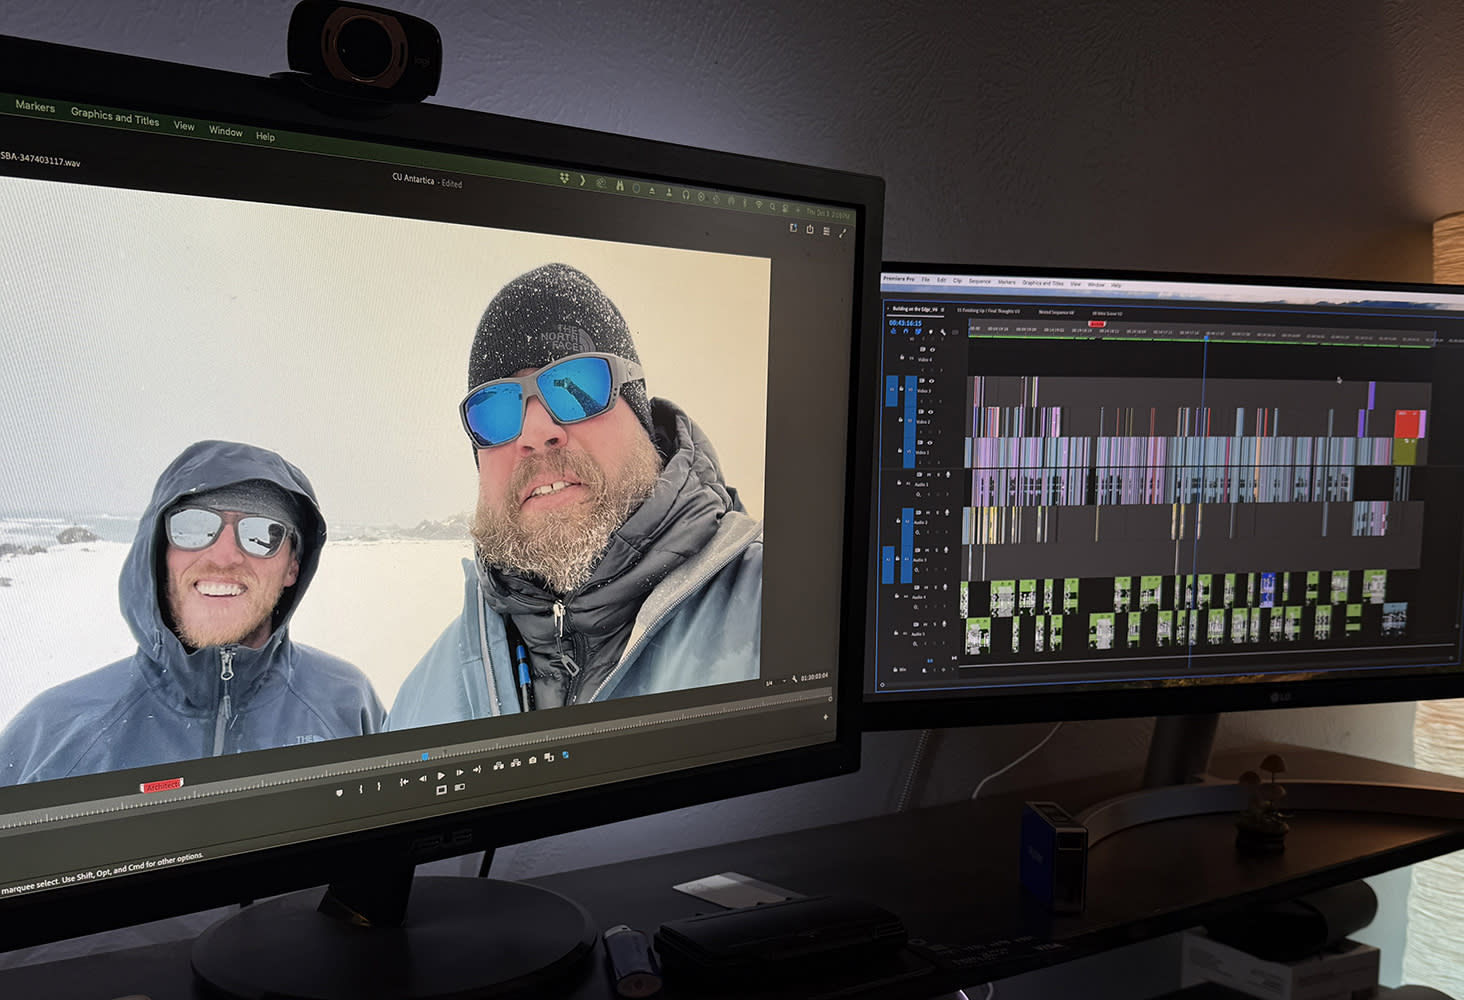This screenshot has height=1000, width=1464.
Task: Open the Clip menu on the right monitor
Action: click(957, 281)
